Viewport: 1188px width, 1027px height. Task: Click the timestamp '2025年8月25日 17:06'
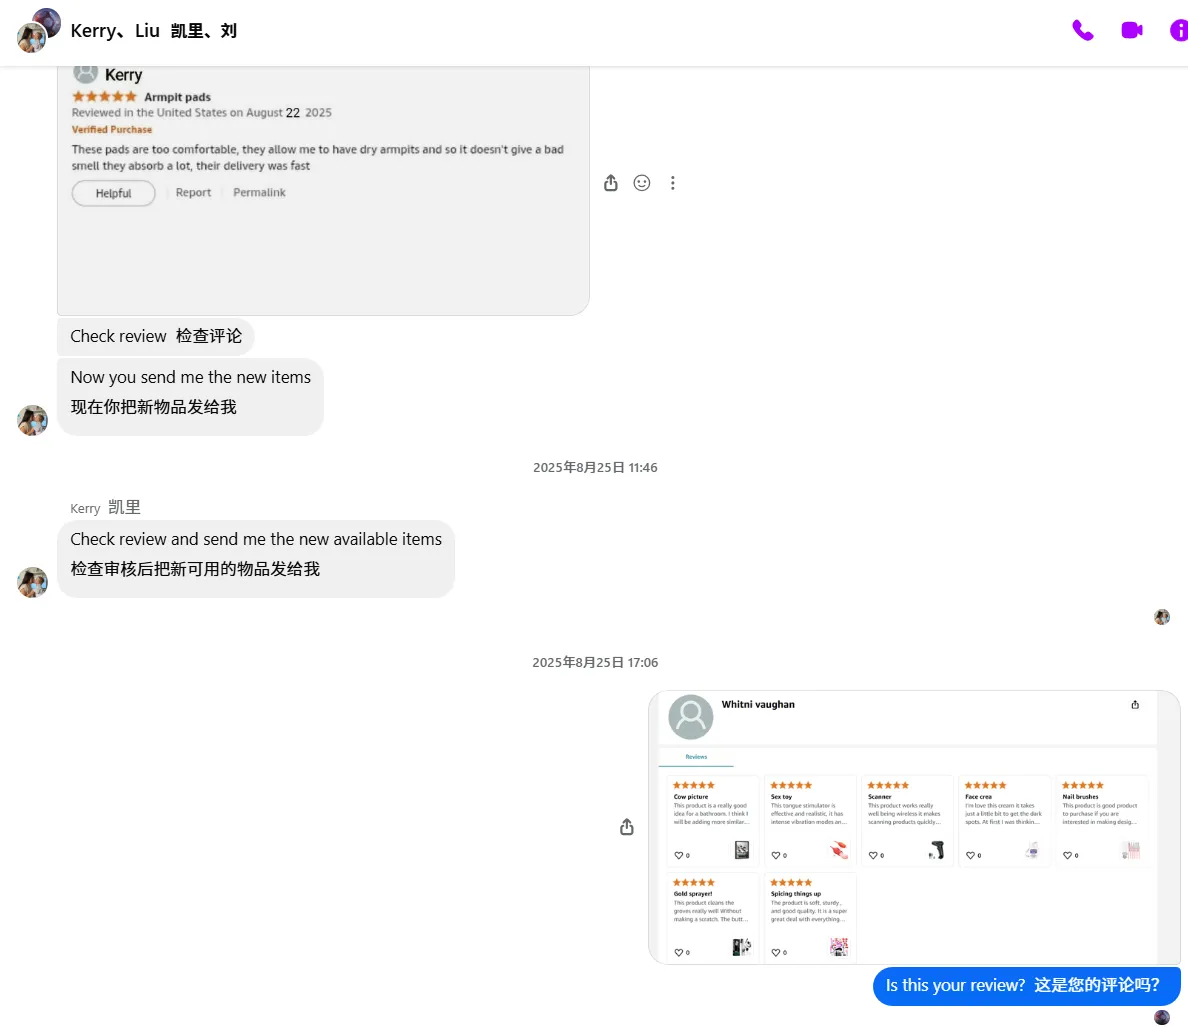click(x=595, y=663)
